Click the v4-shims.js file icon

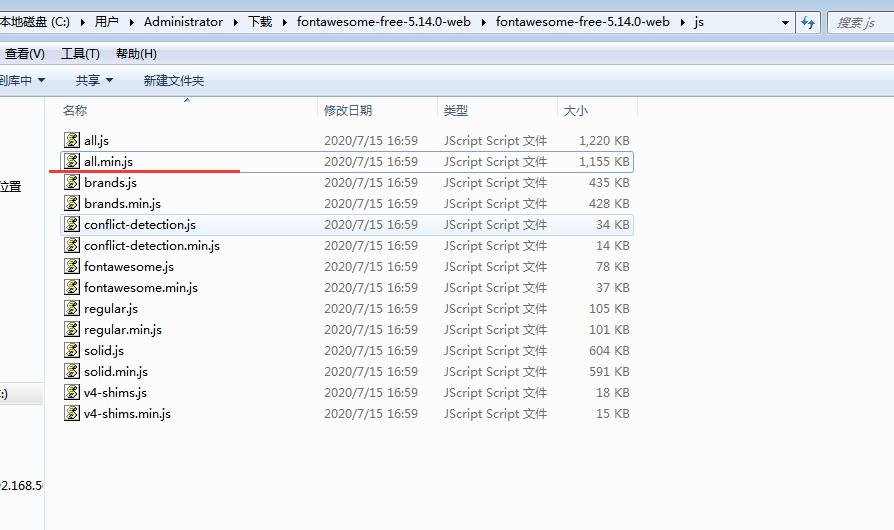point(72,393)
